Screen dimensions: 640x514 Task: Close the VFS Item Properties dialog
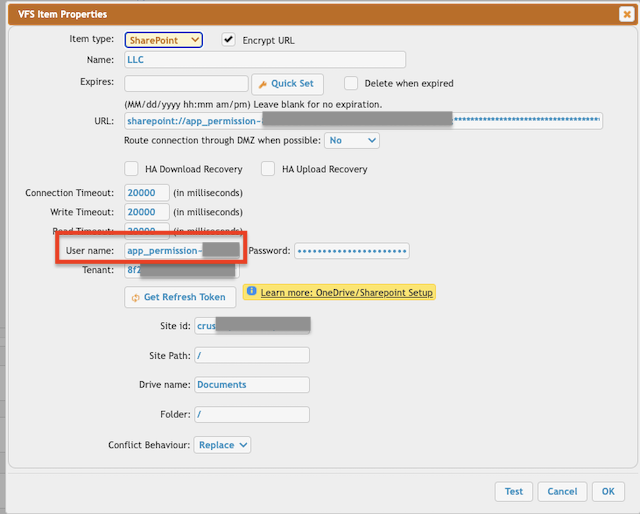pos(627,14)
